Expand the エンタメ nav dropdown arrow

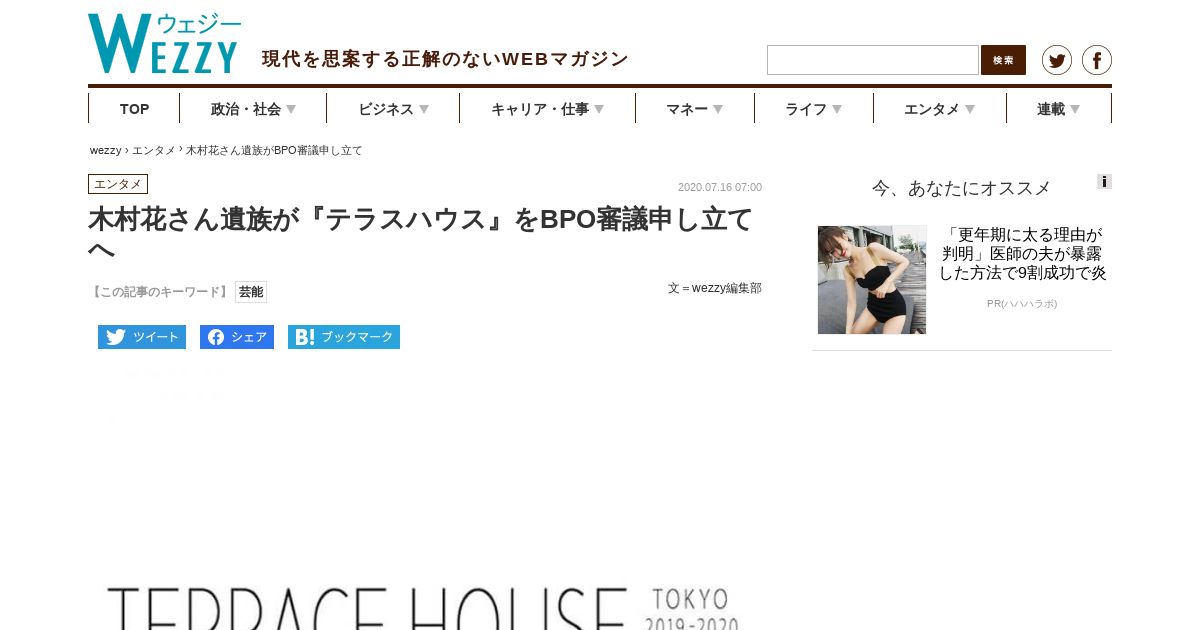(970, 109)
